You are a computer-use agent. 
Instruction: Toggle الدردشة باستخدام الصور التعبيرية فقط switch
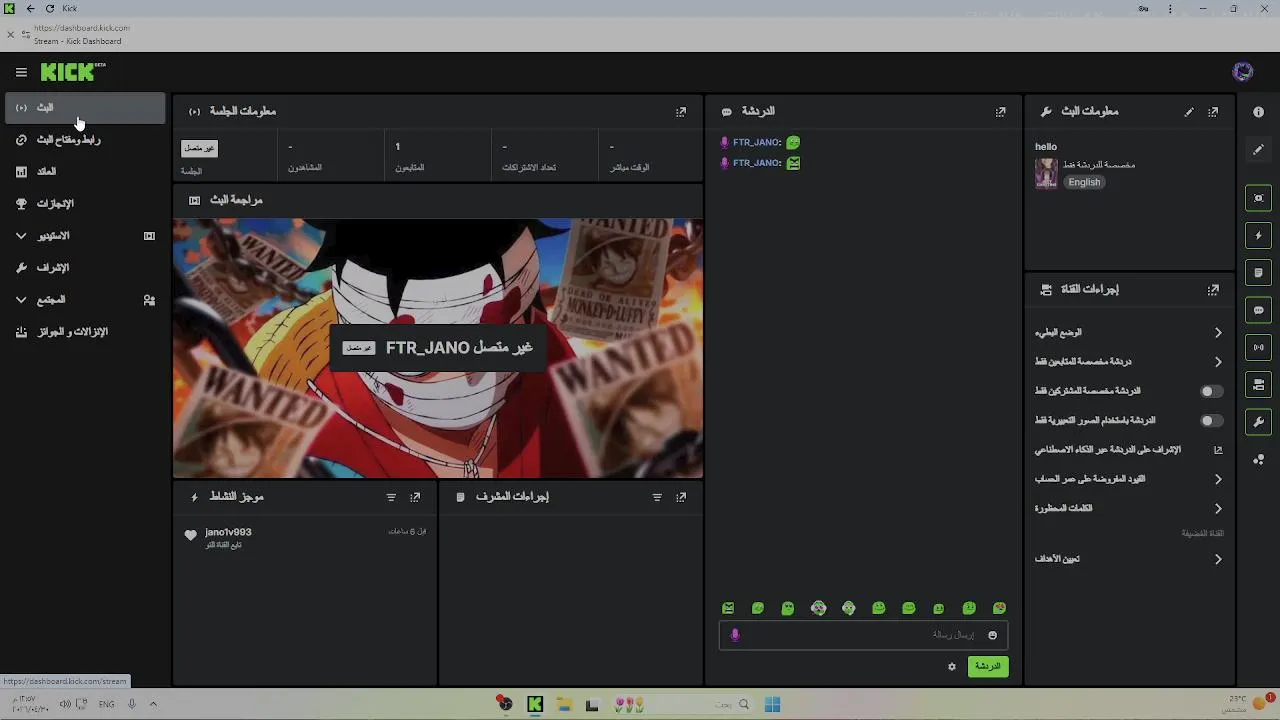[x=1211, y=421]
